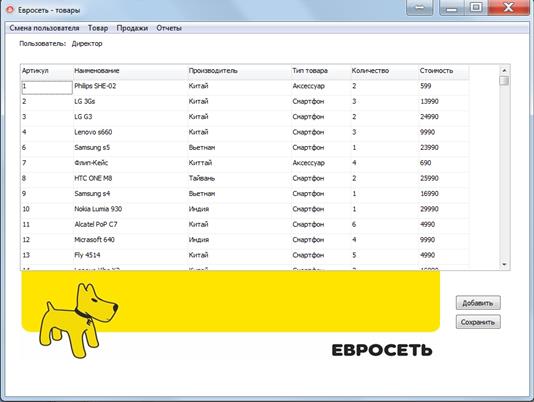Select the Samsung s4 name cell
Screen dimensions: 534x402
[x=130, y=194]
